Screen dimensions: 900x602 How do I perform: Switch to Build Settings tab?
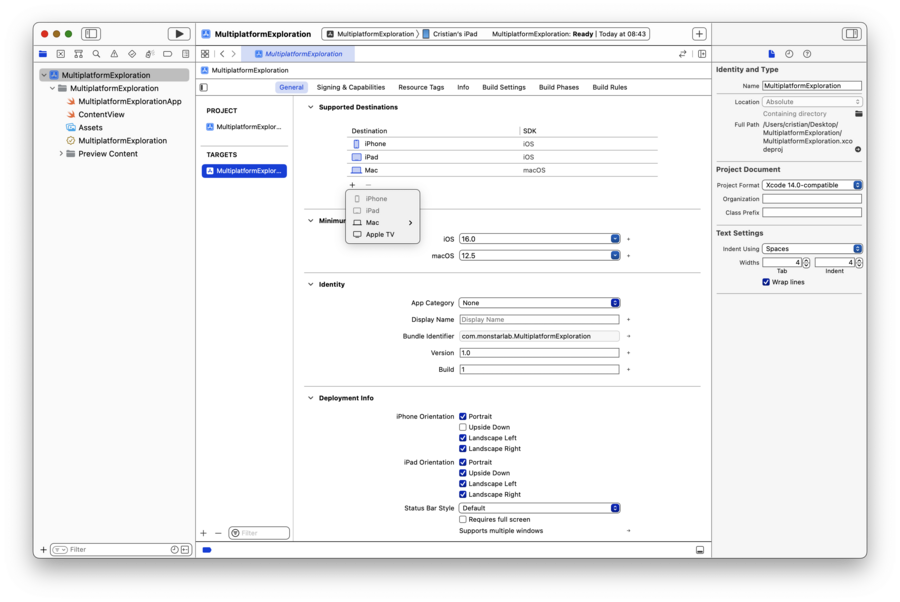504,87
